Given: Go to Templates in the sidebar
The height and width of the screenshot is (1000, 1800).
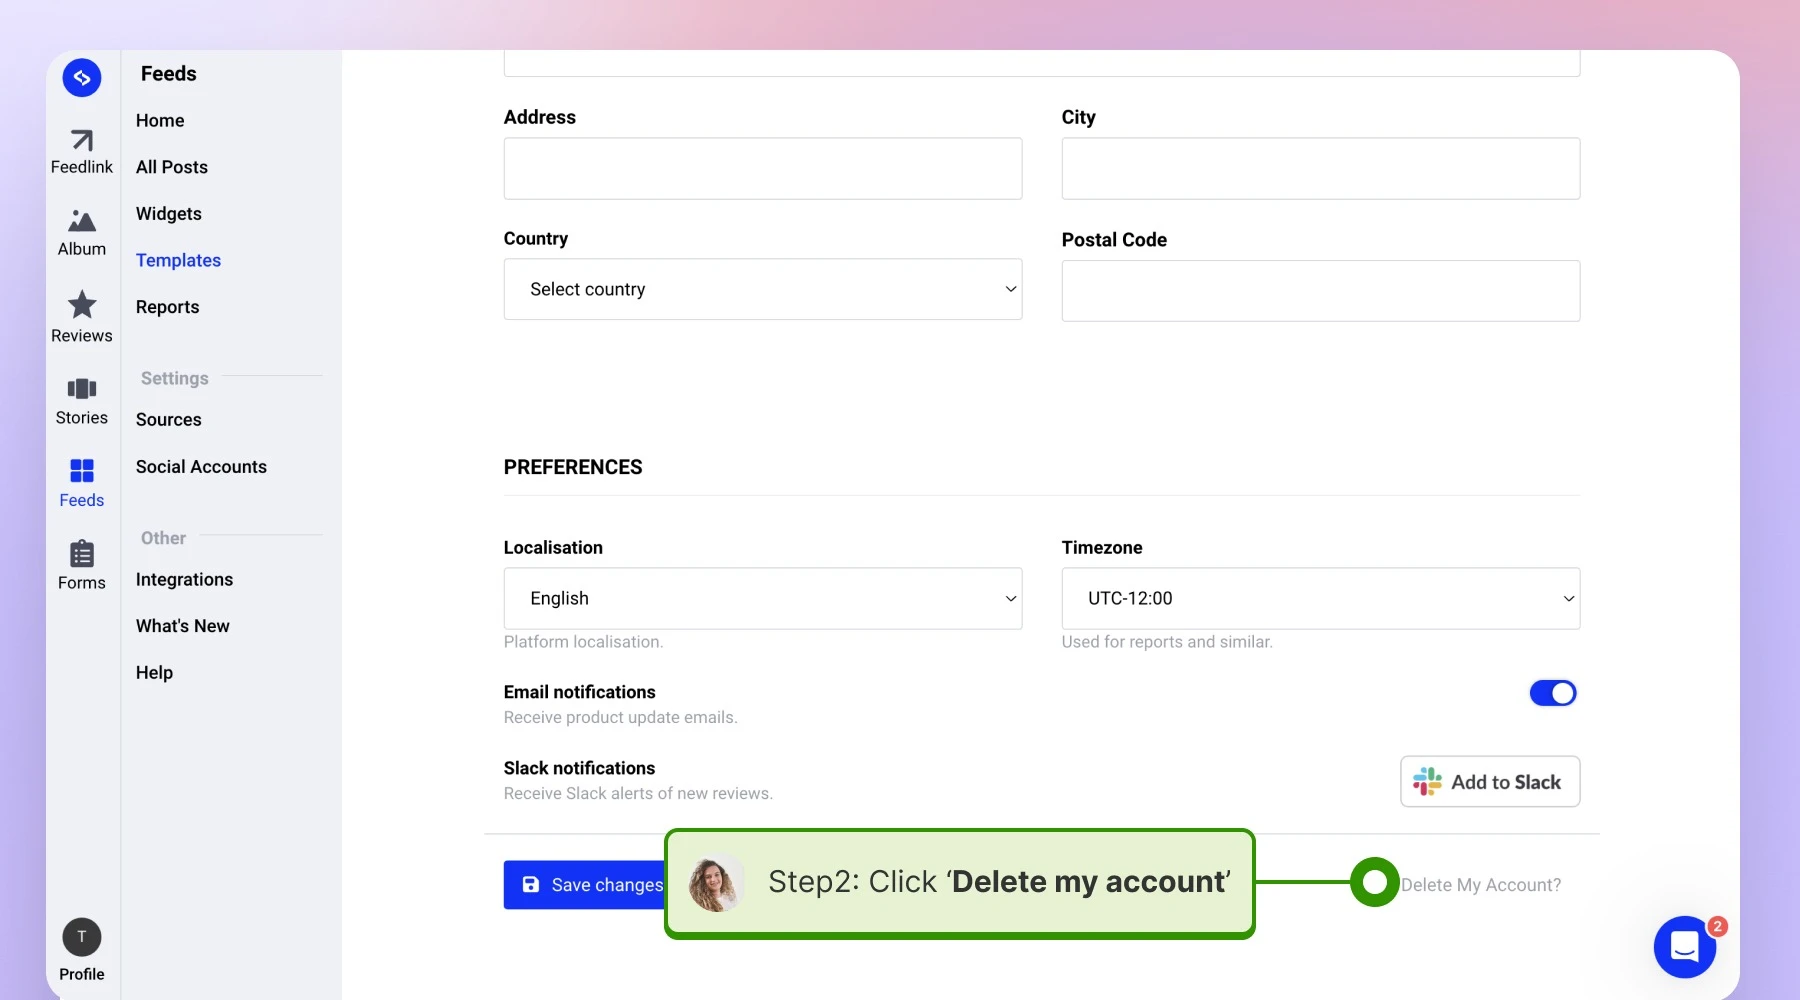Looking at the screenshot, I should coord(178,260).
